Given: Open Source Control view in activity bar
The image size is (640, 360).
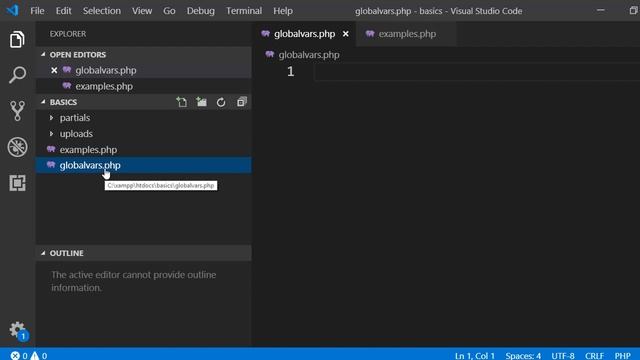Looking at the screenshot, I should click(x=17, y=111).
